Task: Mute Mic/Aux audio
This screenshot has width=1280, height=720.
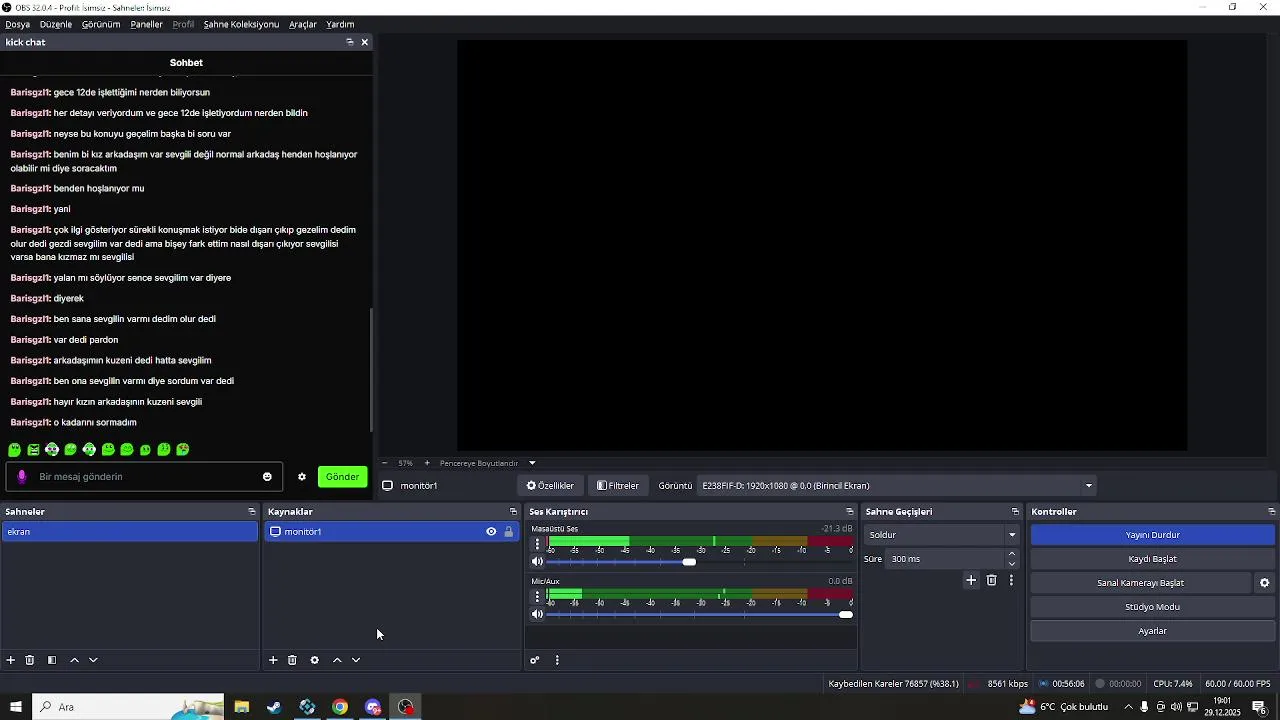Action: click(537, 614)
